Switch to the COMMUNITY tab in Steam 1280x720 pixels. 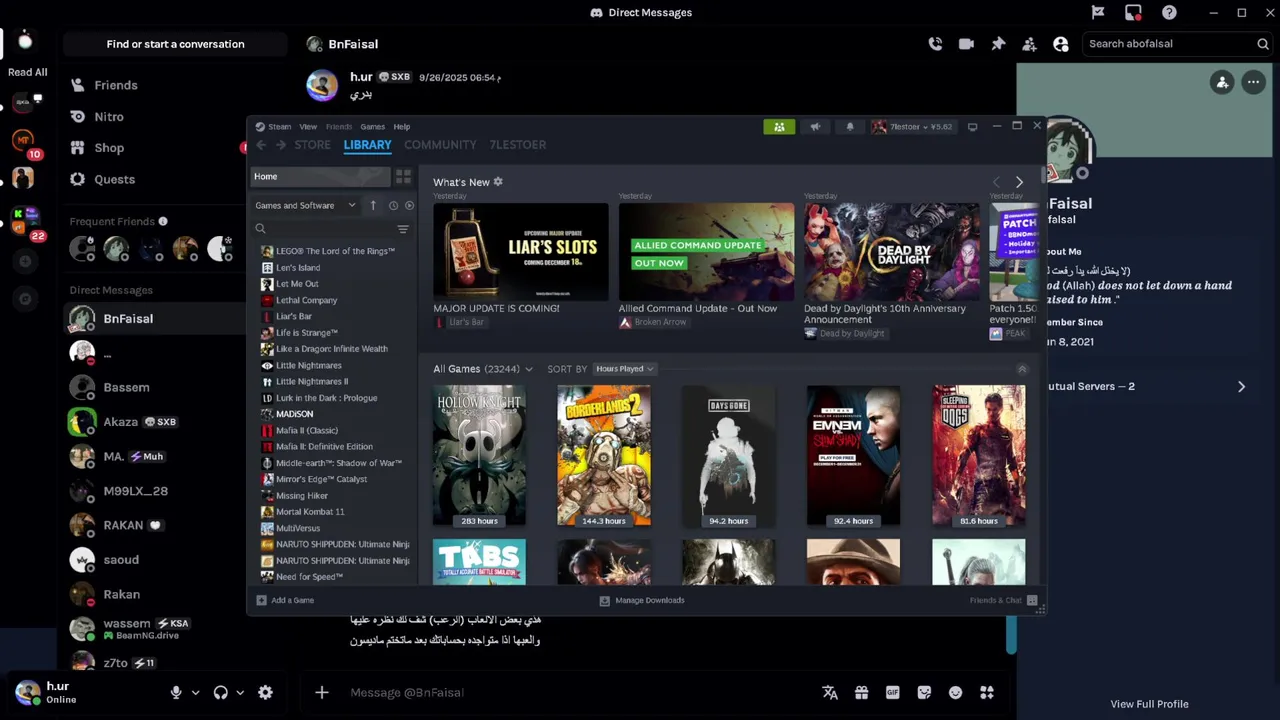click(x=440, y=145)
